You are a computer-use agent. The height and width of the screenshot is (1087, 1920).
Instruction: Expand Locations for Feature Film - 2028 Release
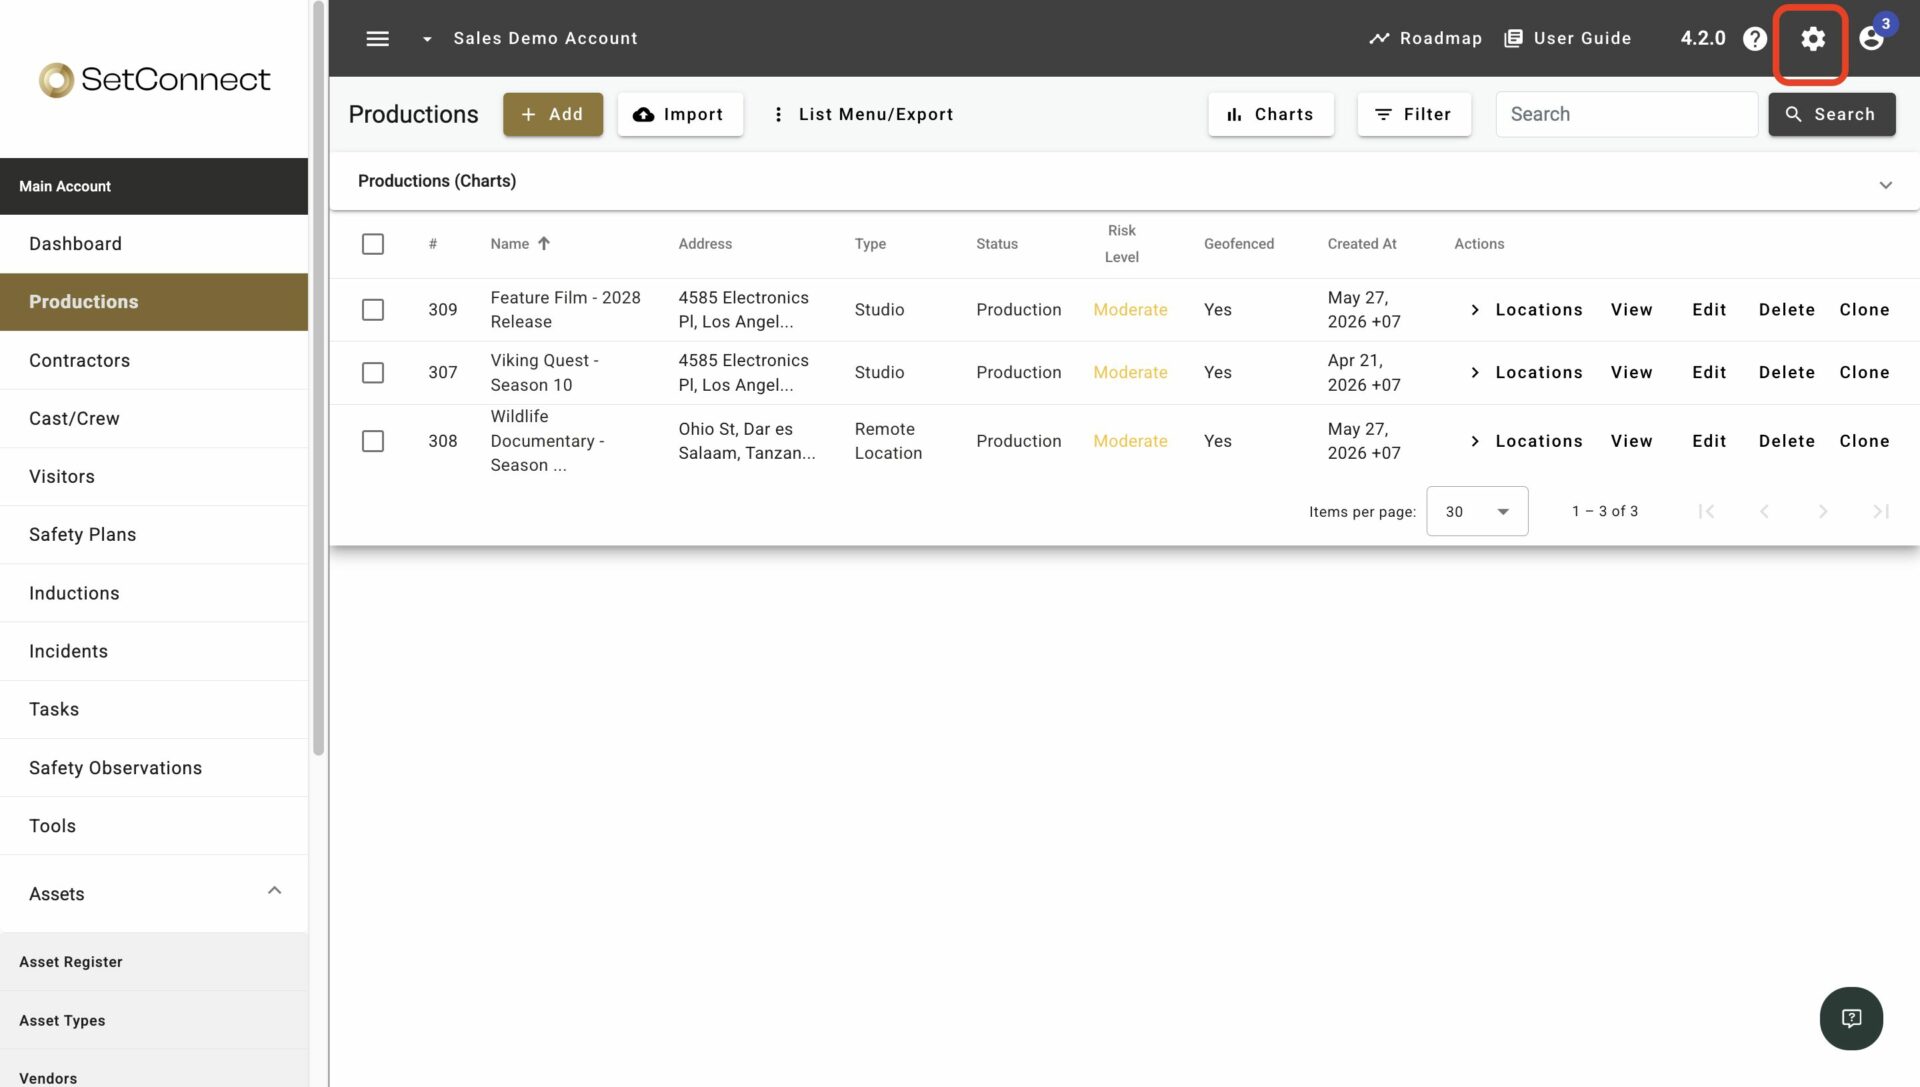1526,310
